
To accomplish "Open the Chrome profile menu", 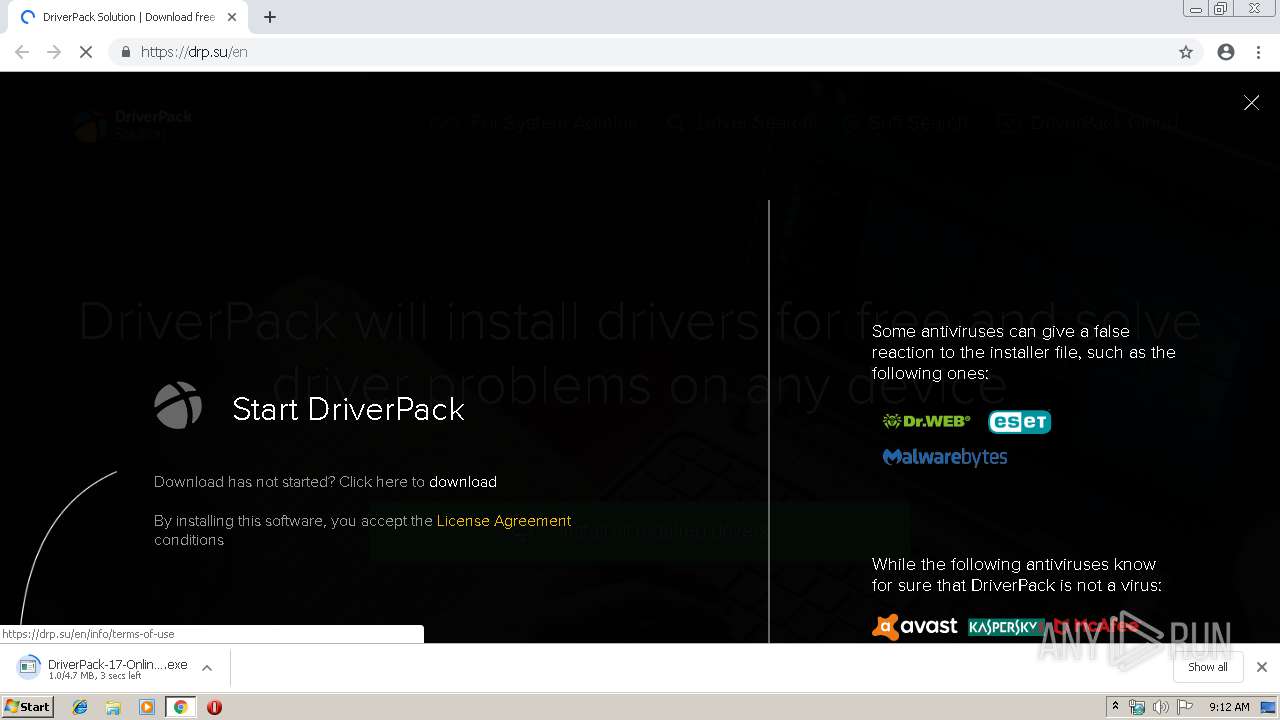I will coord(1226,52).
